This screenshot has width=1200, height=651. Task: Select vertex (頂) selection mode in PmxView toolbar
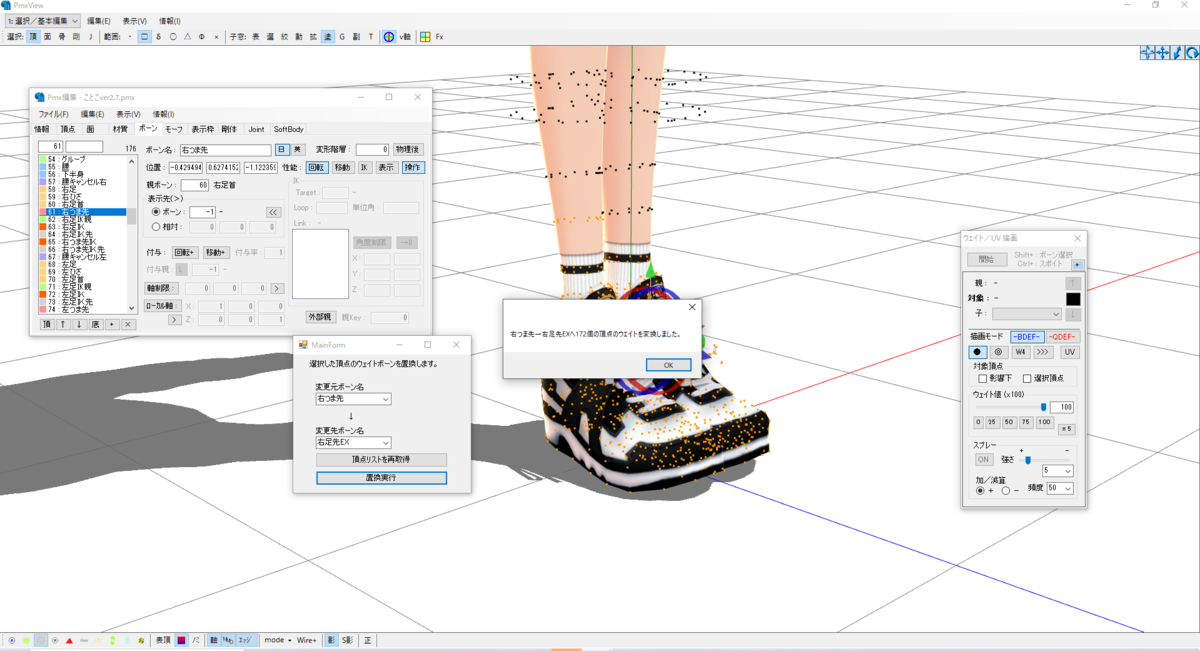33,36
